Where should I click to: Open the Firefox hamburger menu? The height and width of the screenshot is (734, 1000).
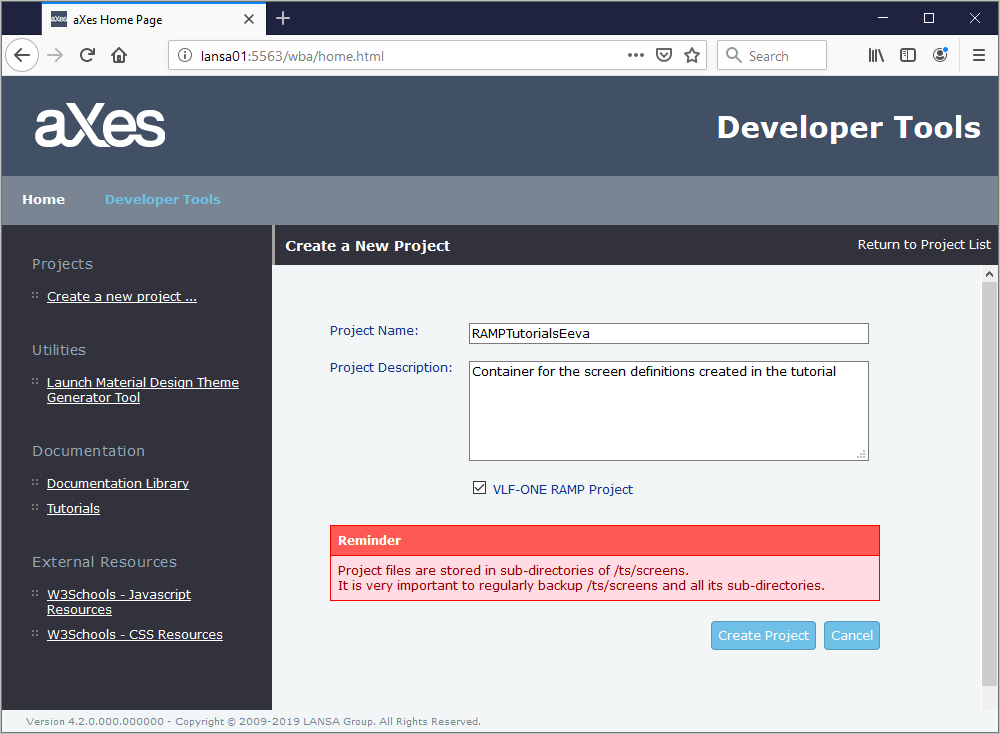(x=979, y=55)
